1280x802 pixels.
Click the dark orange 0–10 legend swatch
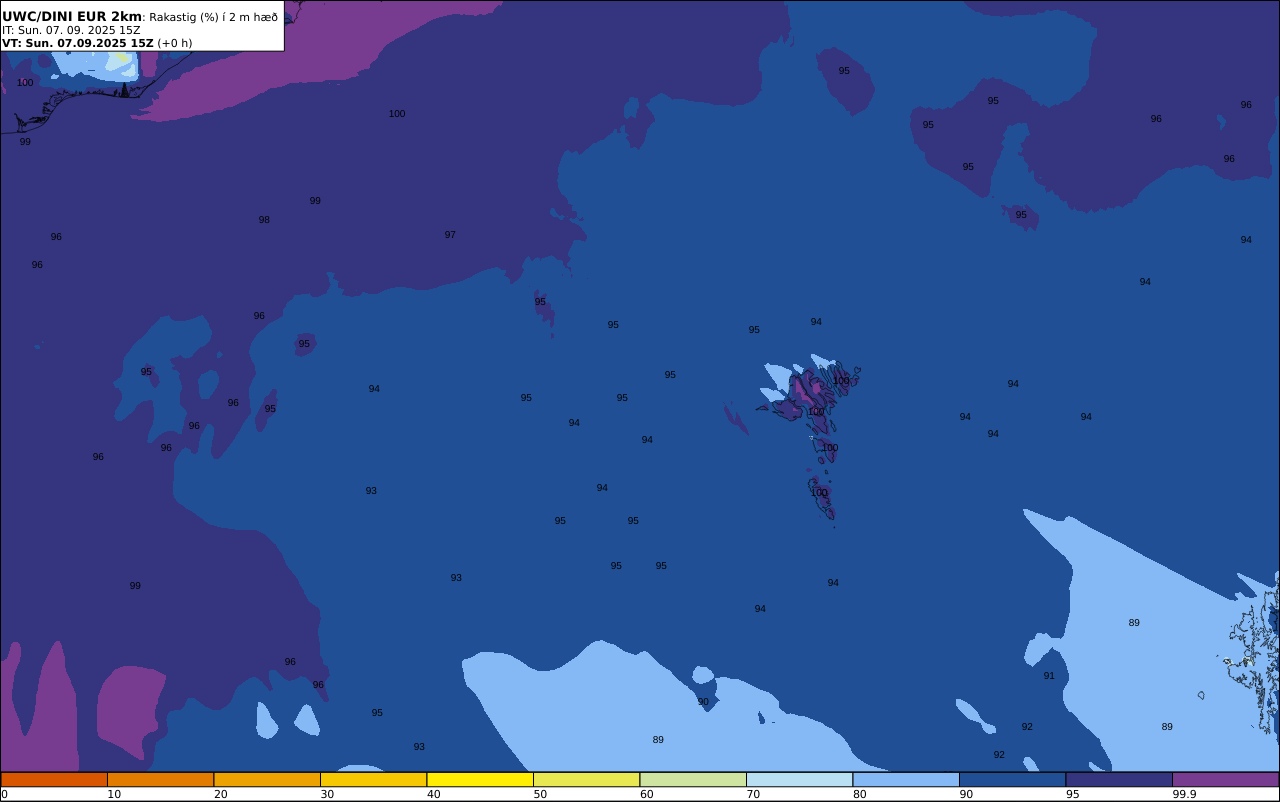coord(54,779)
